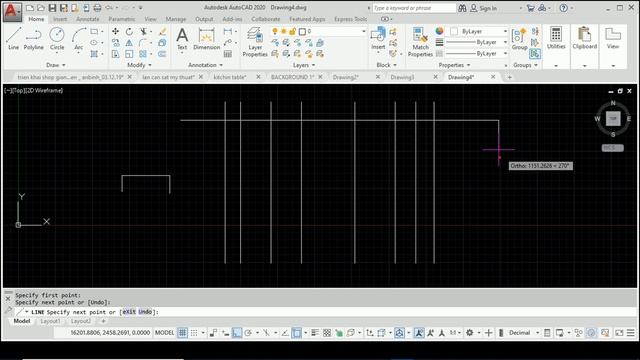Toggle snap mode in status bar
Image resolution: width=640 pixels, height=360 pixels.
(194, 333)
